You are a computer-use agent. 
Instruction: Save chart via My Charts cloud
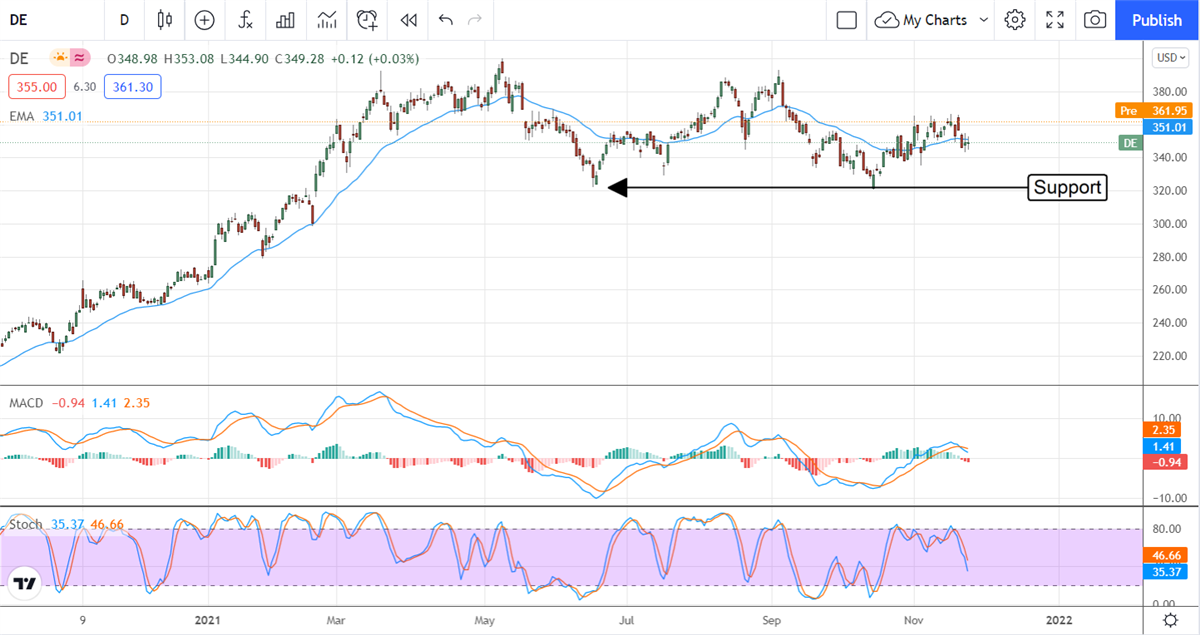tap(920, 20)
